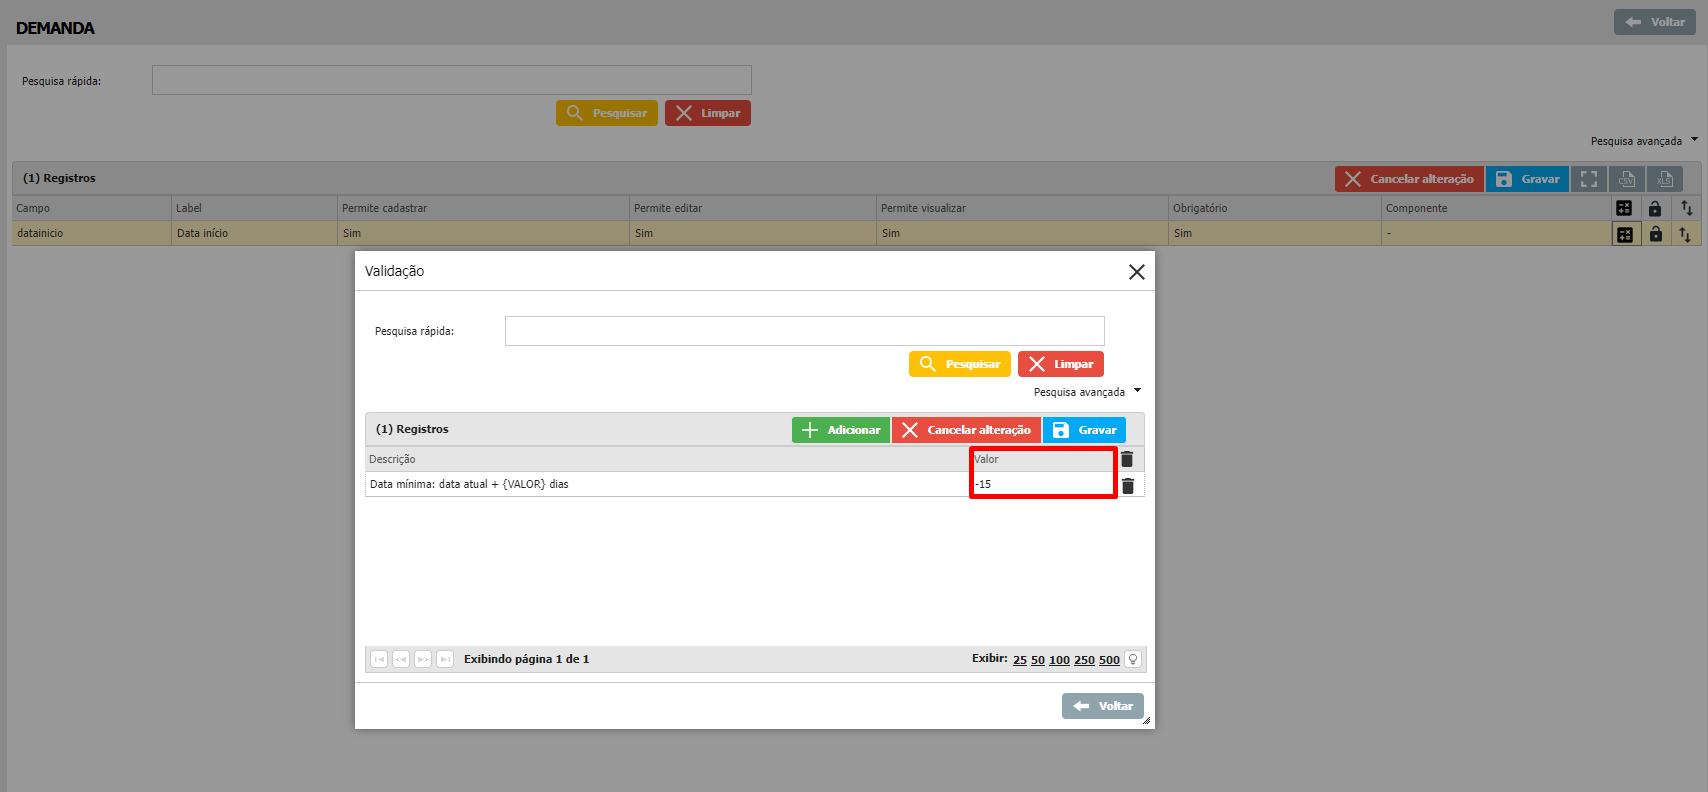This screenshot has height=792, width=1708.
Task: Show 50 records per page
Action: point(1038,660)
